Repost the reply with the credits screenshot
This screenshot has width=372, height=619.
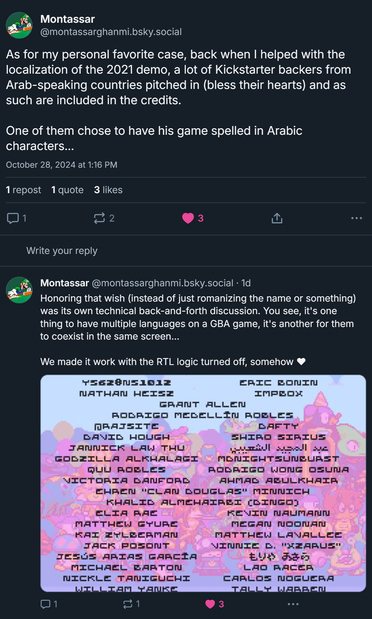(x=128, y=604)
